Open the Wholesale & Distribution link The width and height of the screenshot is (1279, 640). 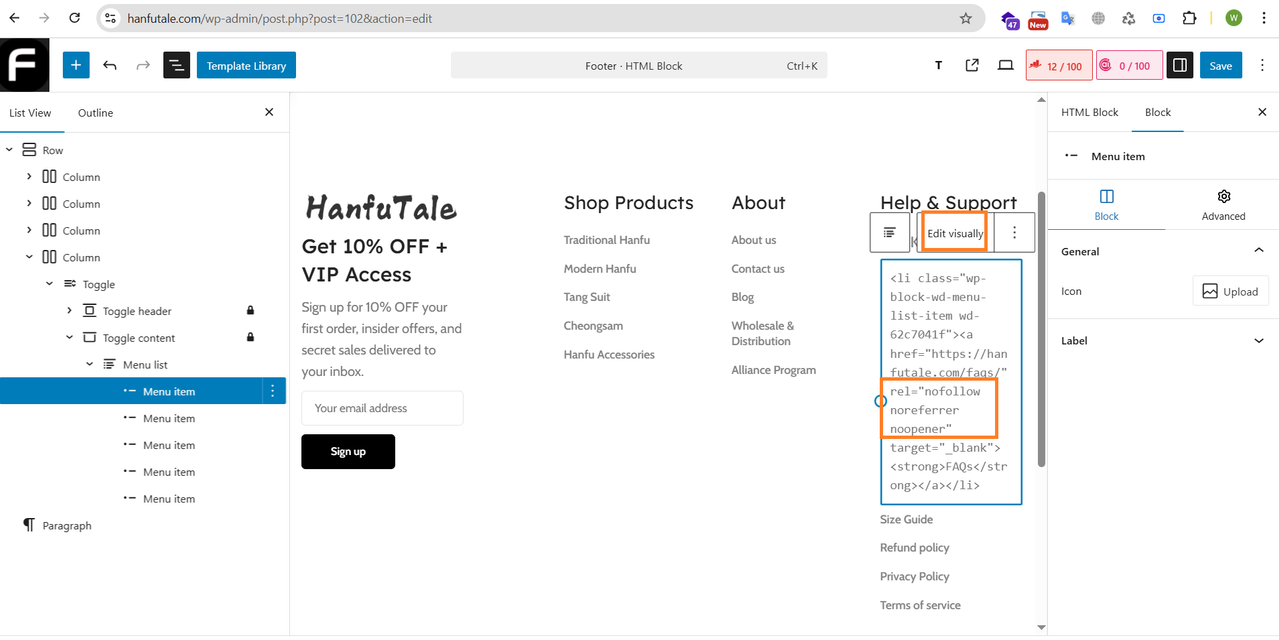click(x=763, y=333)
